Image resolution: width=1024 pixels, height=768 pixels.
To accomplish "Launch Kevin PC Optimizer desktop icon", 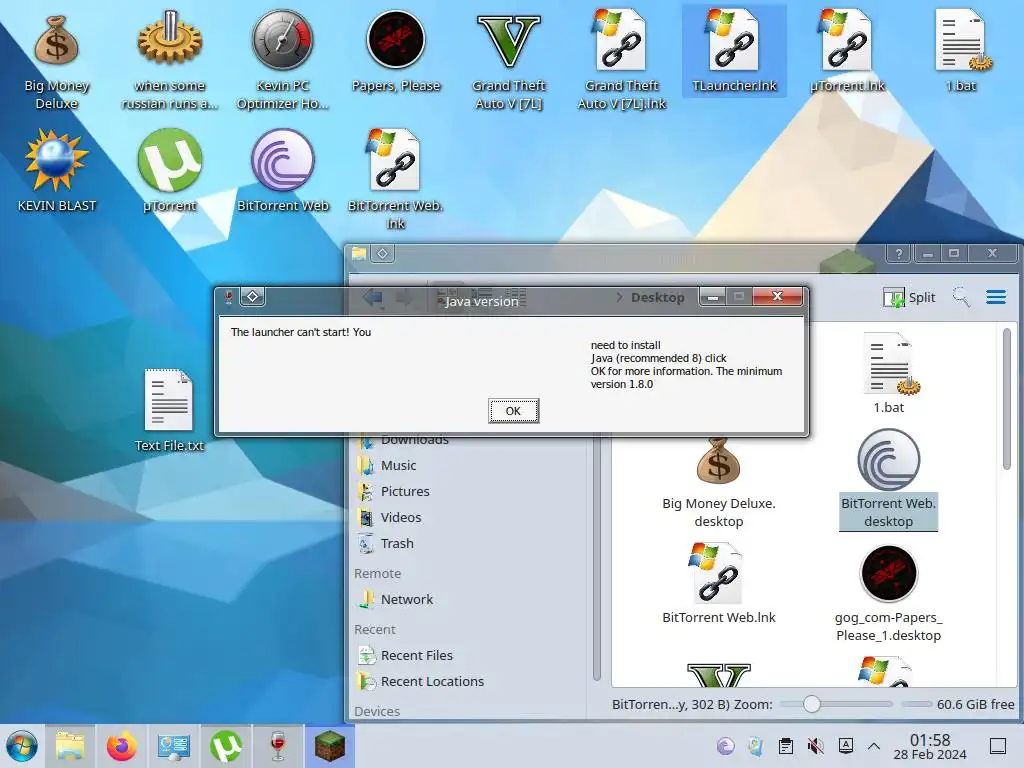I will (x=282, y=59).
